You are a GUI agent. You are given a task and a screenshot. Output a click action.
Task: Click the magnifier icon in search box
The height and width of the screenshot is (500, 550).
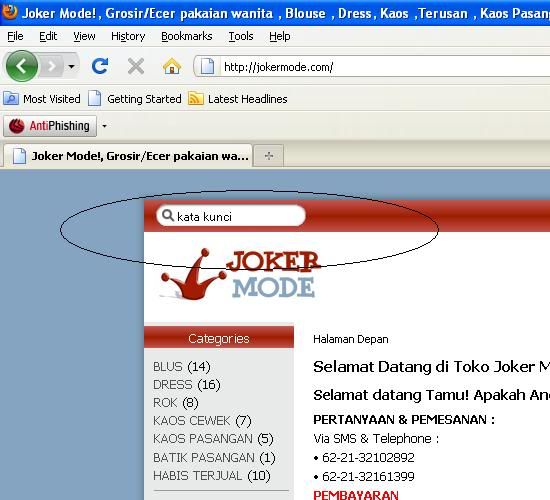click(168, 215)
